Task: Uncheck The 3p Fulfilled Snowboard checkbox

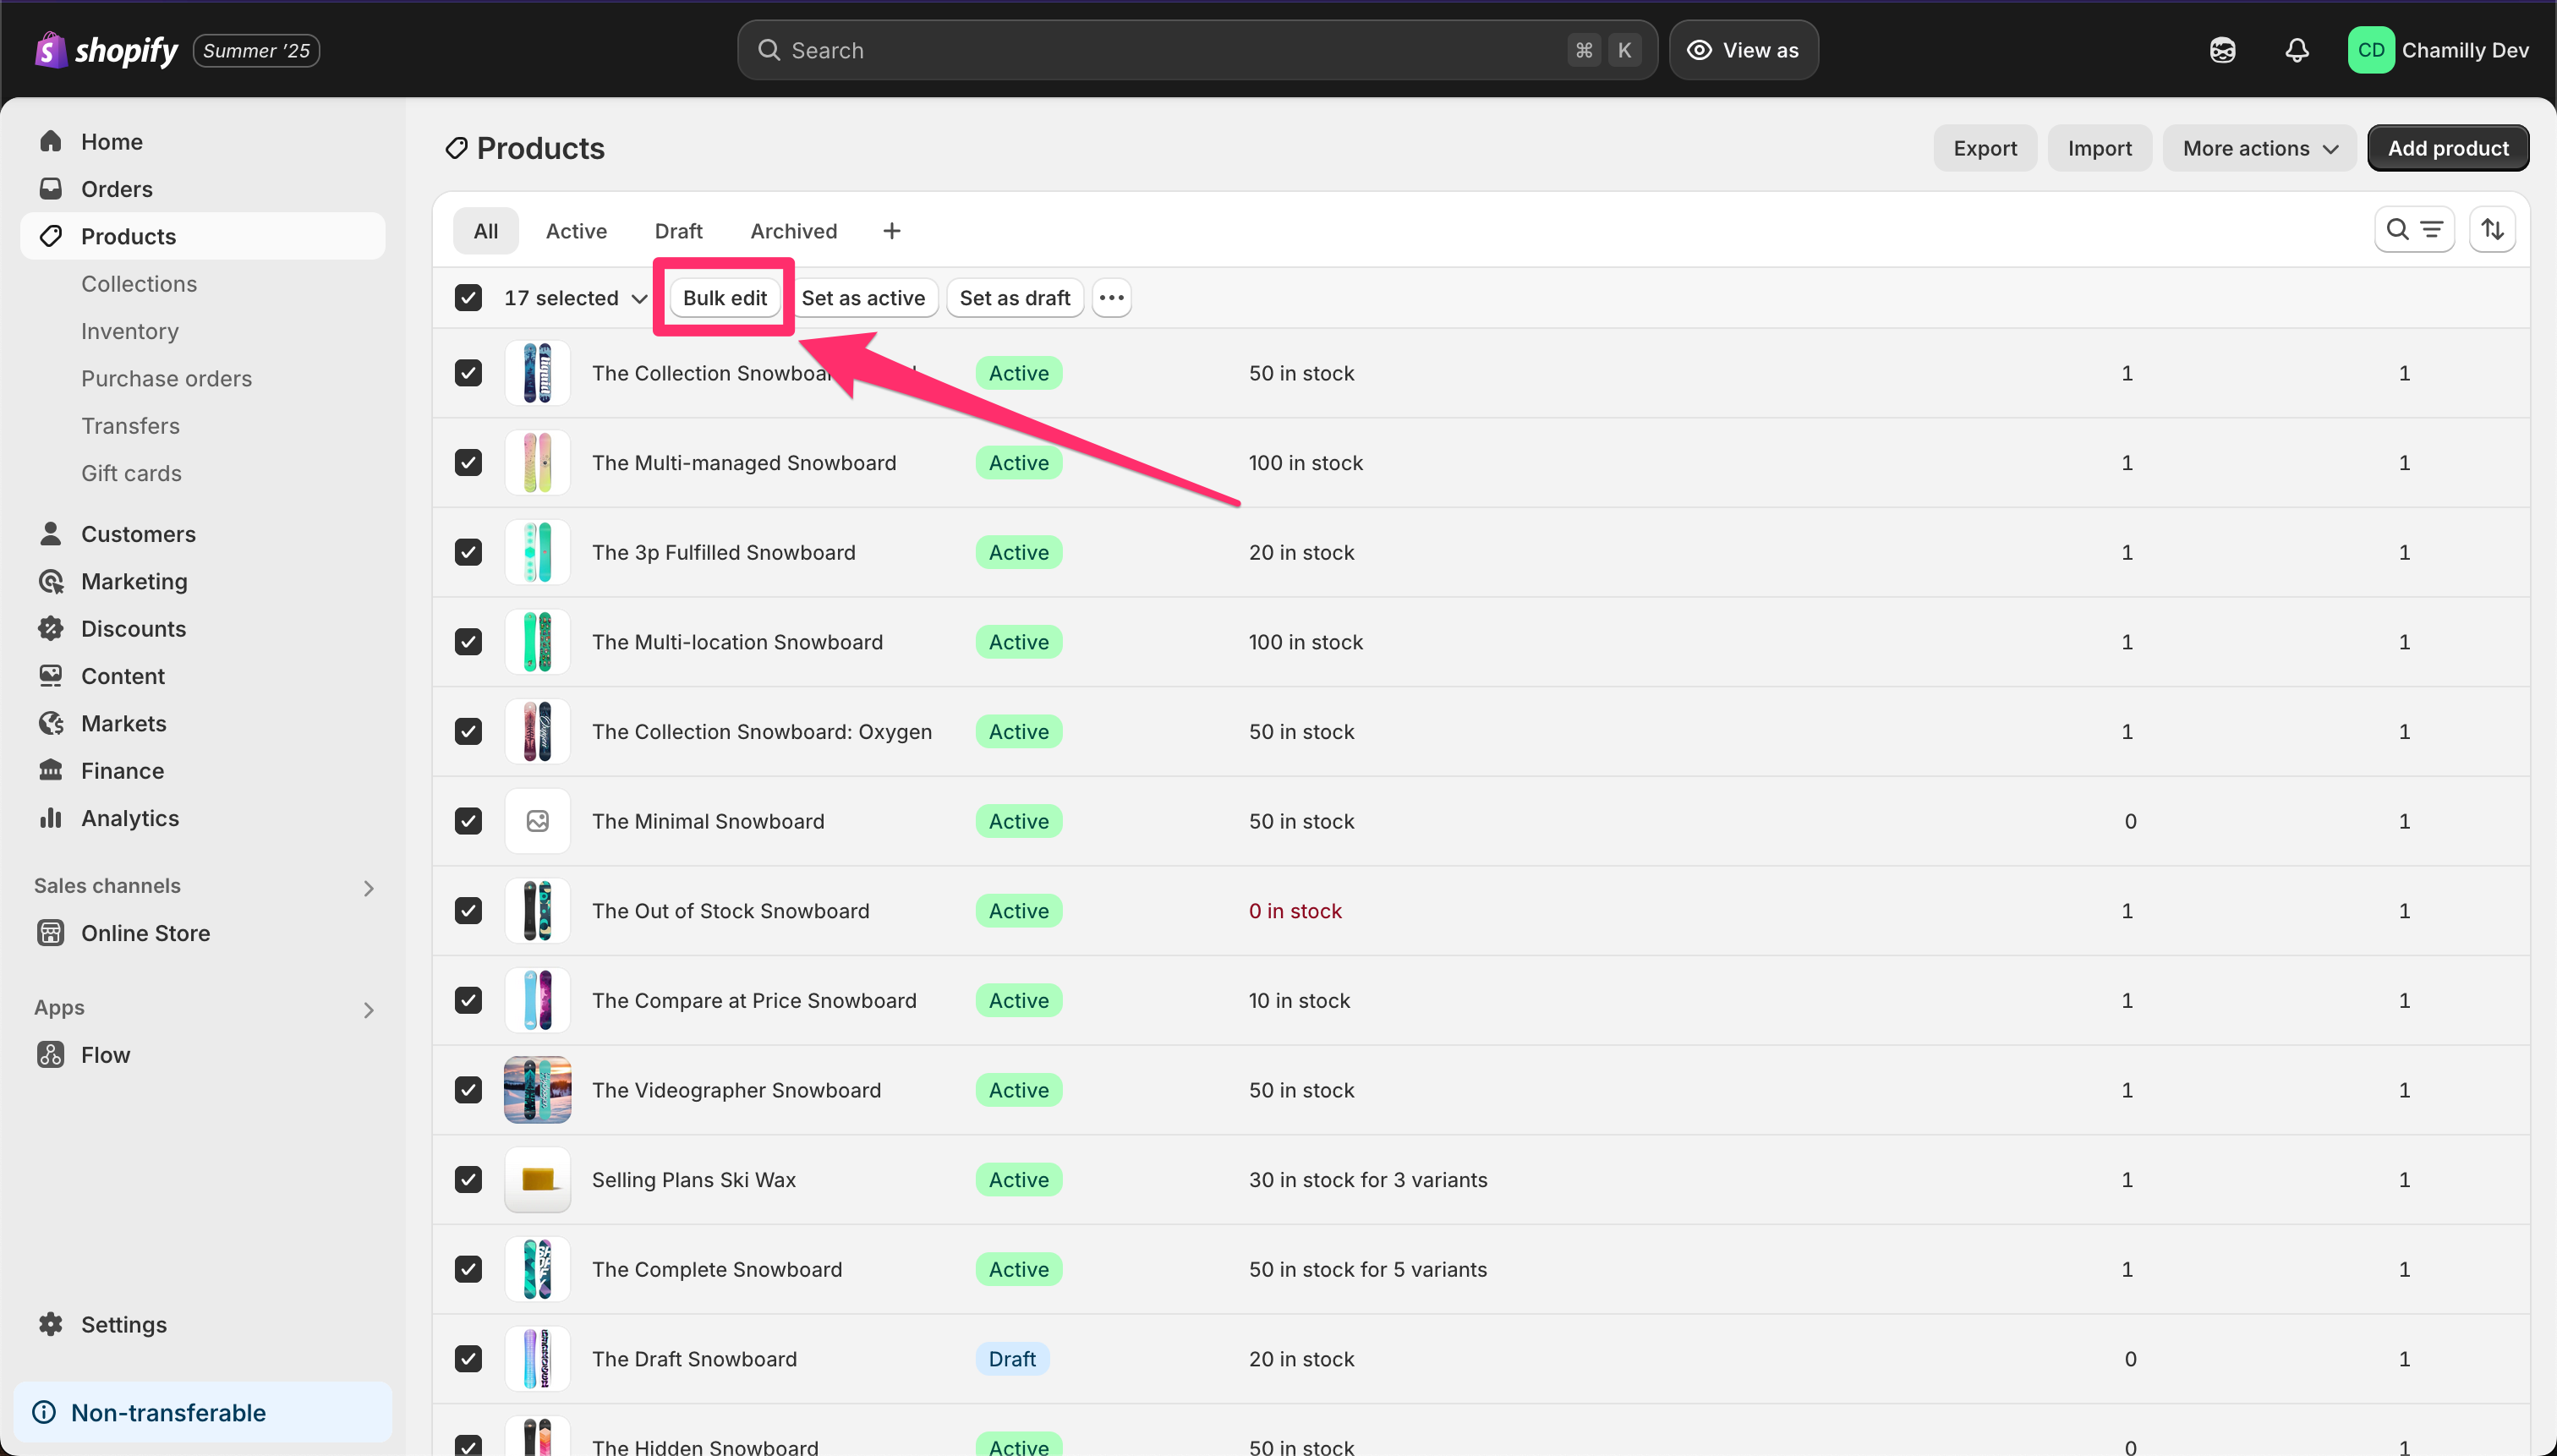Action: point(468,552)
